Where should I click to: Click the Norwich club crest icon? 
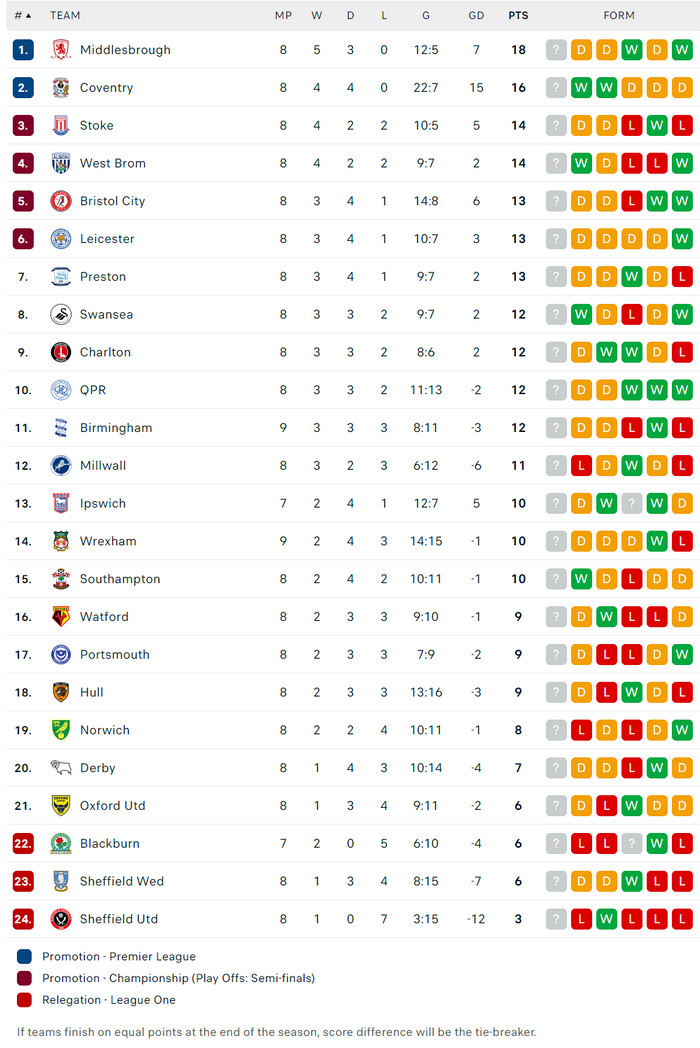click(61, 730)
